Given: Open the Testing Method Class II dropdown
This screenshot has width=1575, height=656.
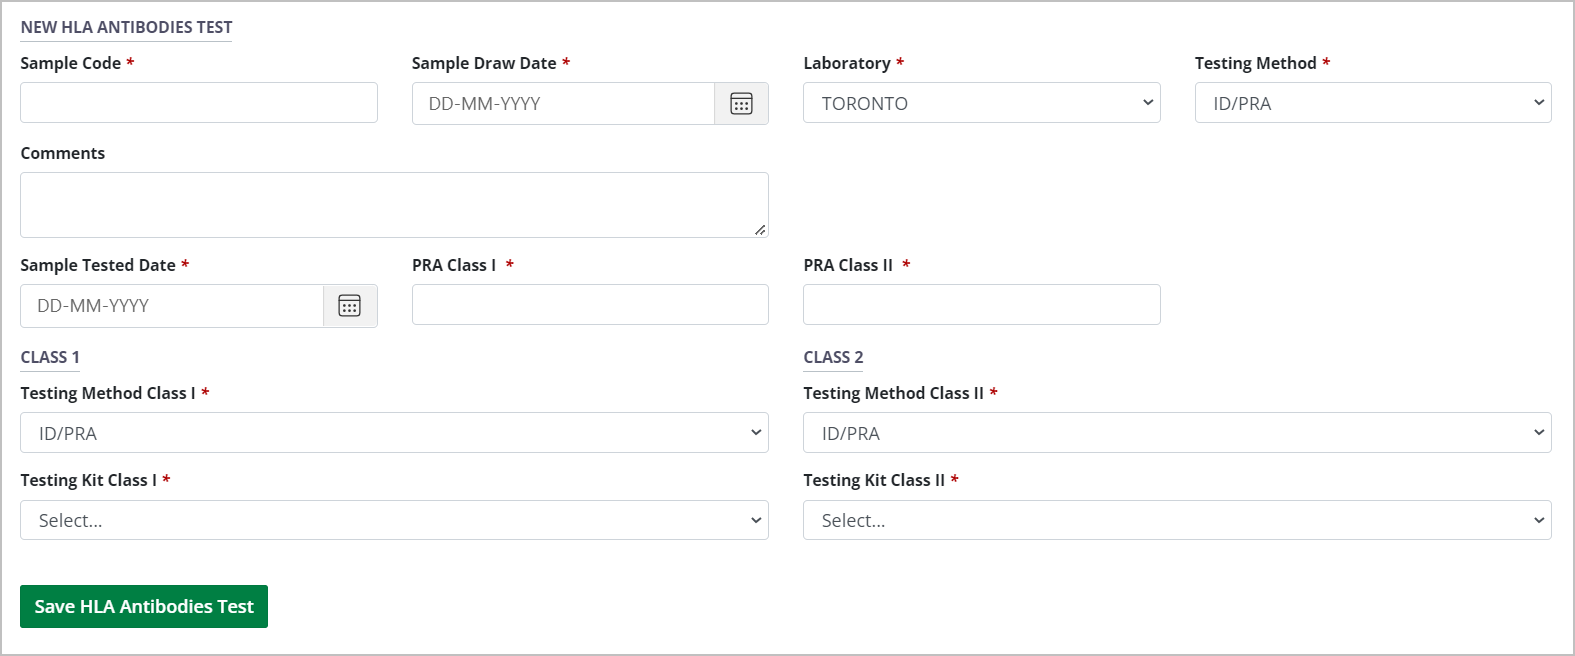Looking at the screenshot, I should [1176, 432].
